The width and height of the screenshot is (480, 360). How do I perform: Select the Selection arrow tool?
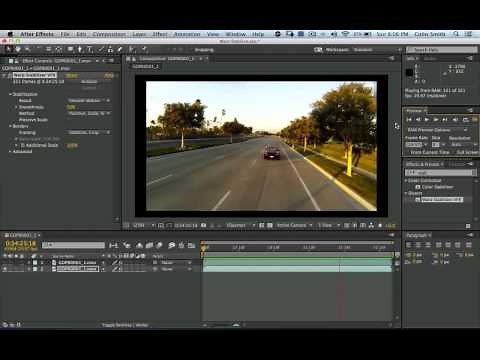tap(9, 49)
